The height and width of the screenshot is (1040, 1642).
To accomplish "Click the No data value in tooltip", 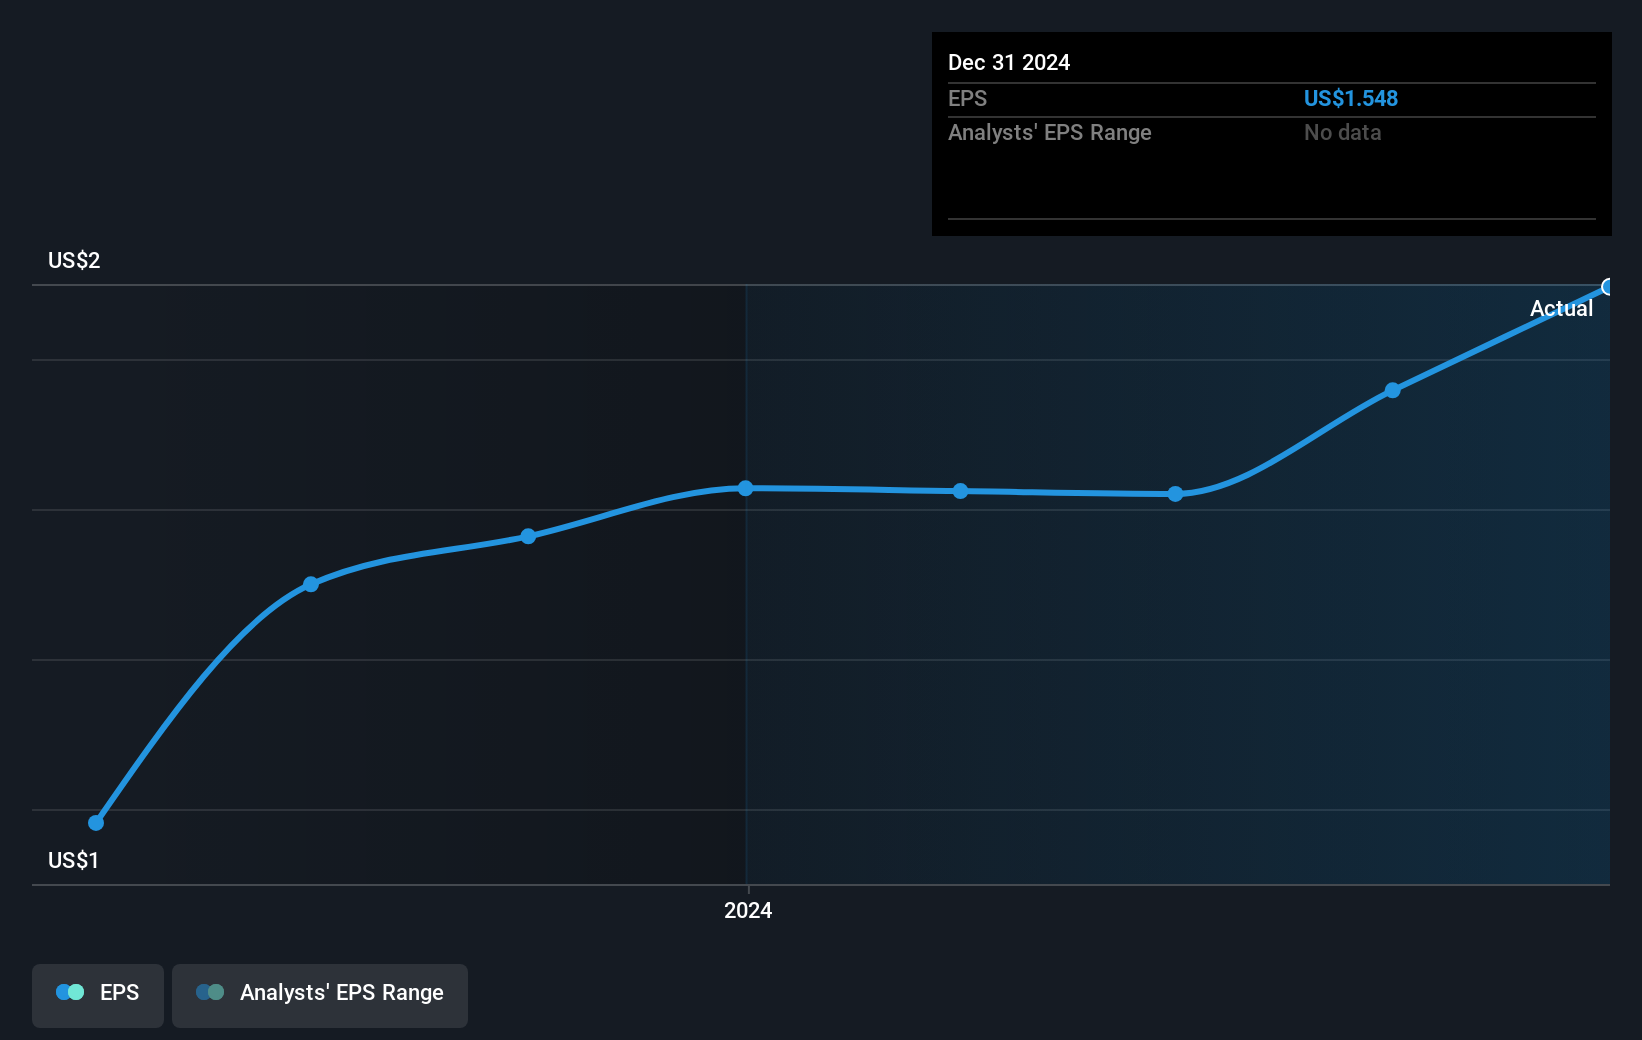I will pos(1343,133).
